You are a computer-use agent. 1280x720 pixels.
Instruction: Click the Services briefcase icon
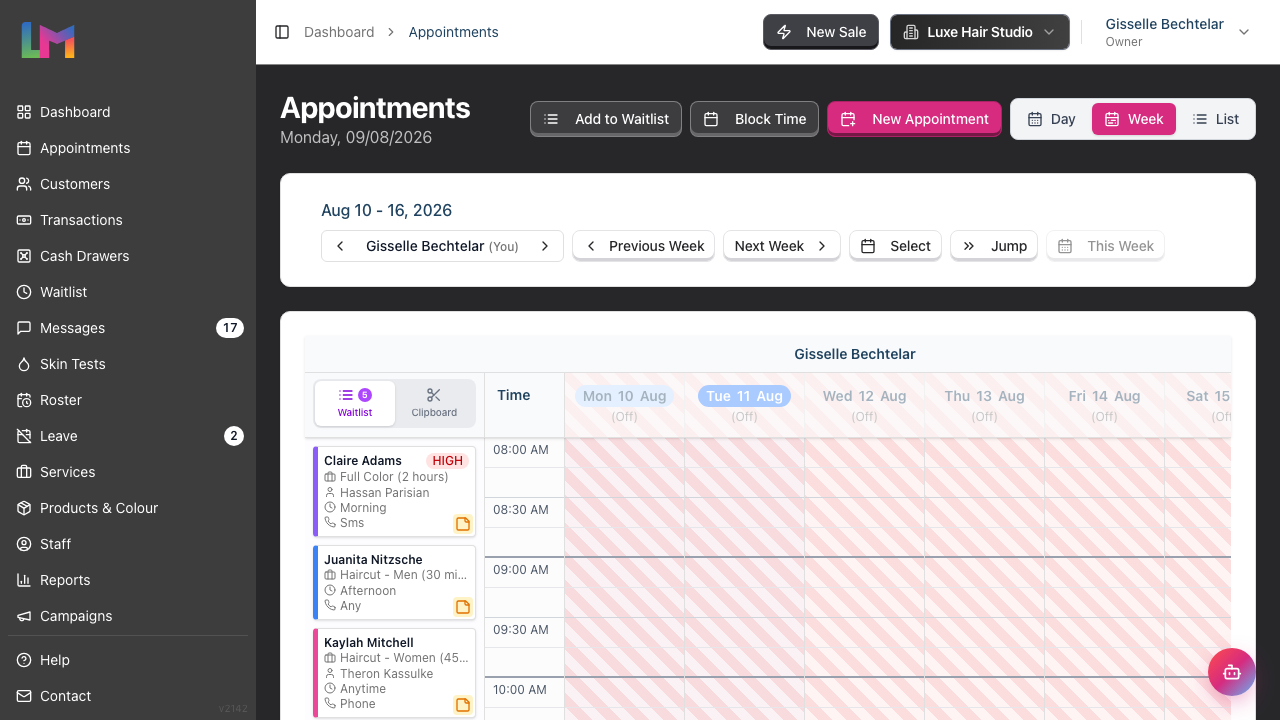(24, 472)
